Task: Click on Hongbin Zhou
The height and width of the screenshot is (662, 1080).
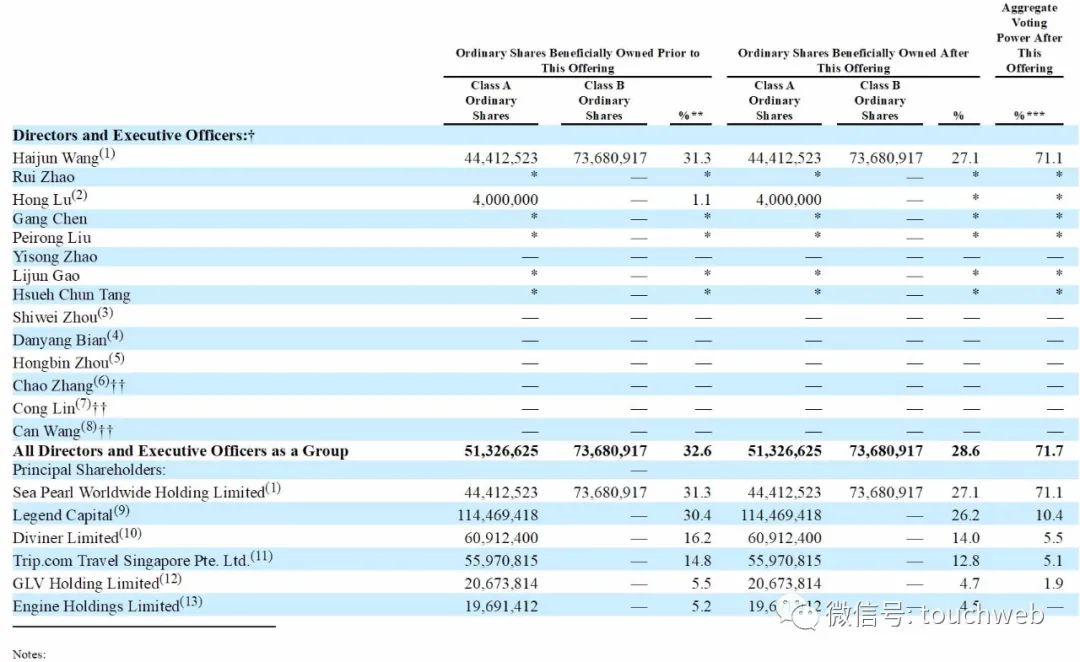Action: click(x=61, y=363)
